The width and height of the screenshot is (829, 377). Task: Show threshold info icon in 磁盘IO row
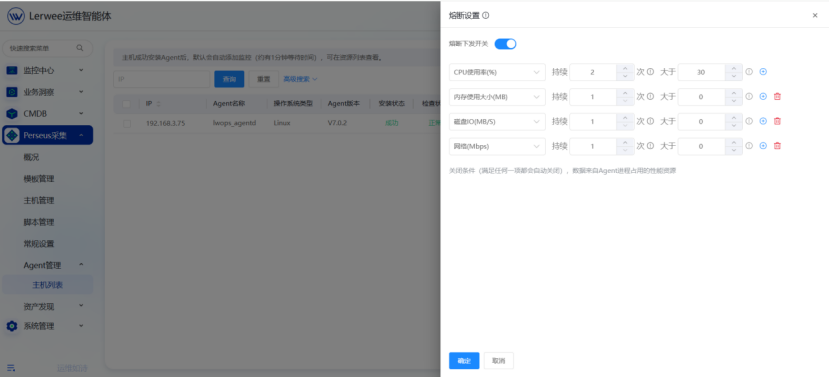[x=749, y=121]
